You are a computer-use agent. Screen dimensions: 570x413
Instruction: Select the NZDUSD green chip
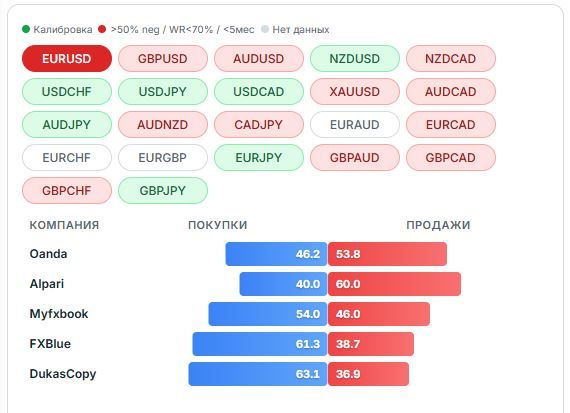tap(354, 59)
